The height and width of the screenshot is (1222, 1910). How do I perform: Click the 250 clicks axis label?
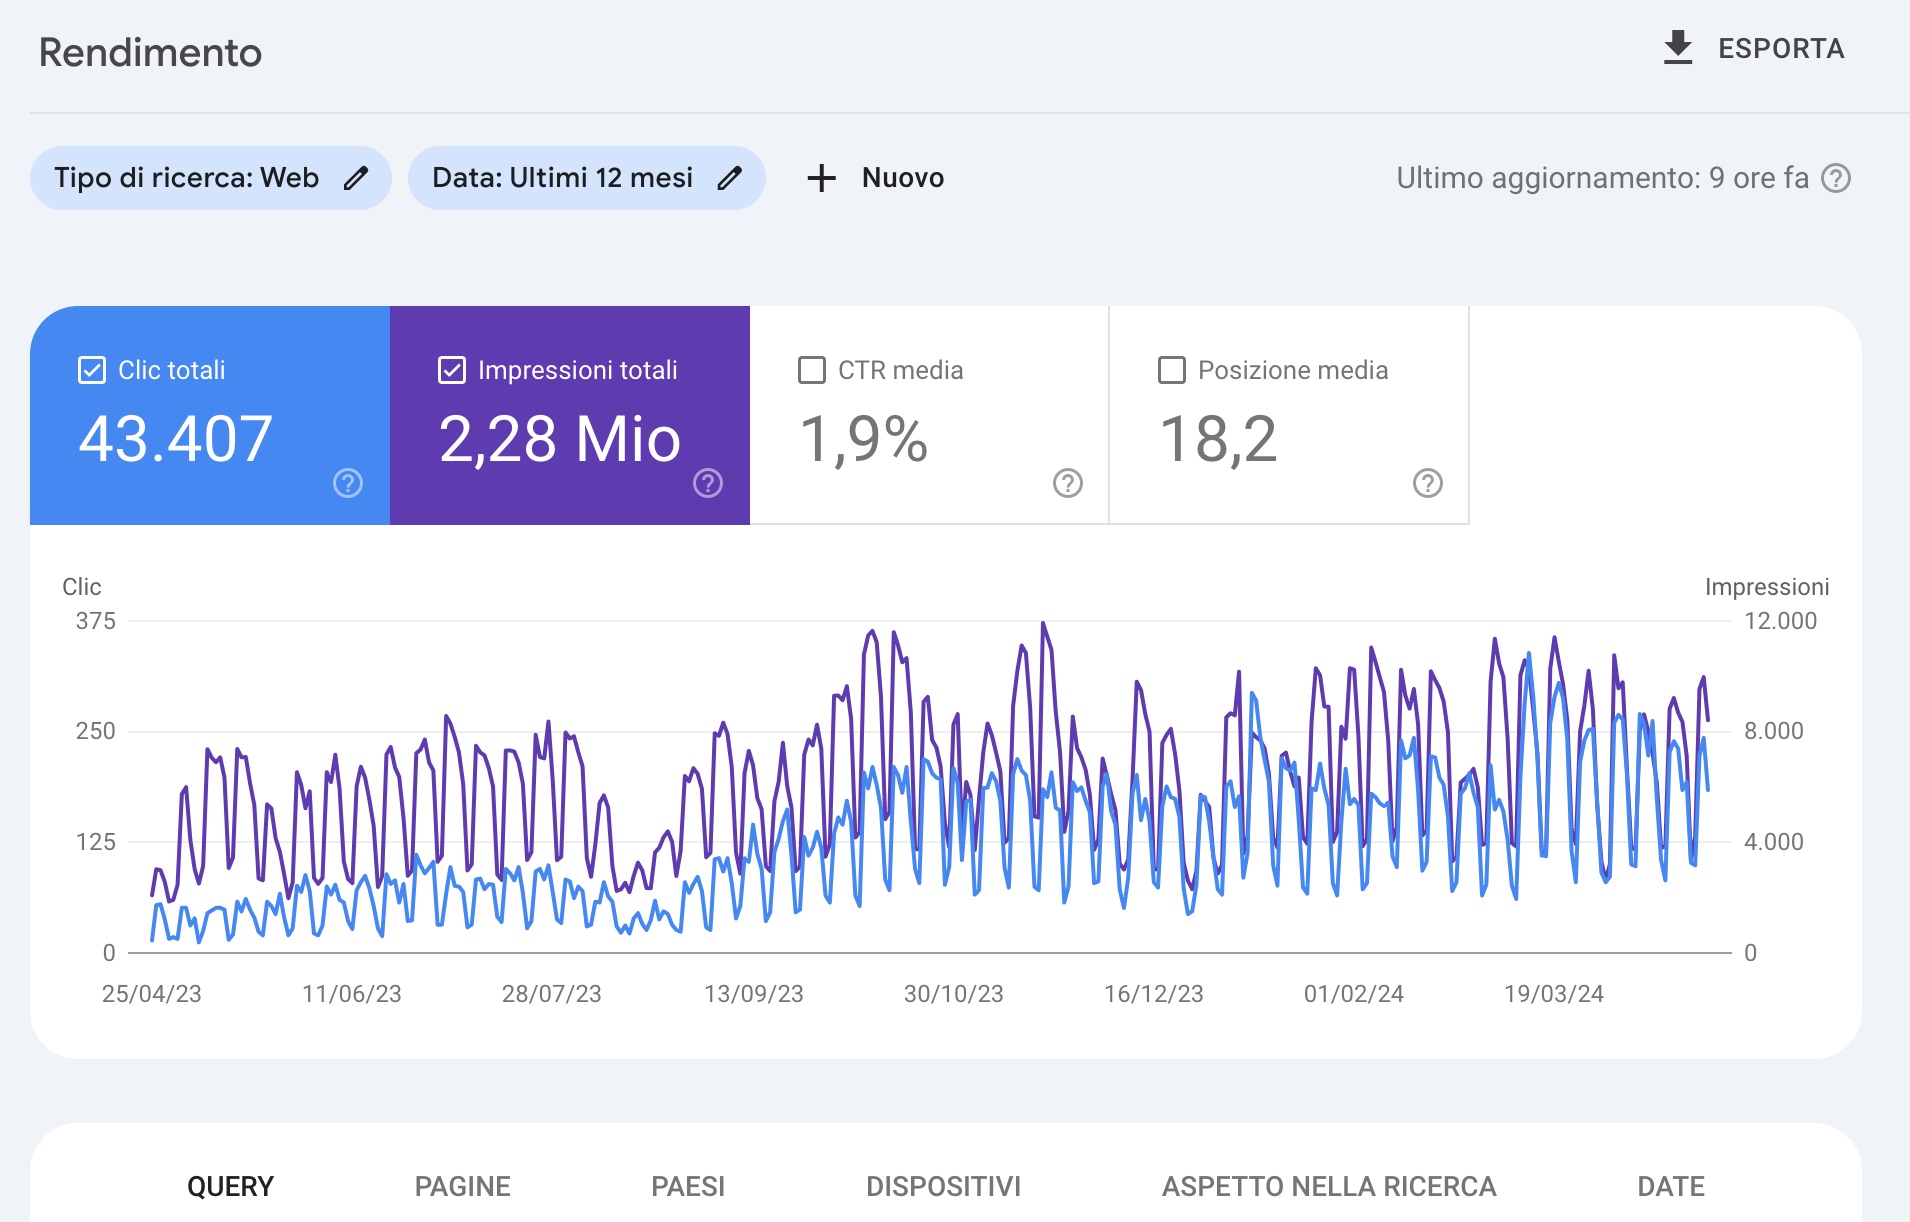[96, 731]
